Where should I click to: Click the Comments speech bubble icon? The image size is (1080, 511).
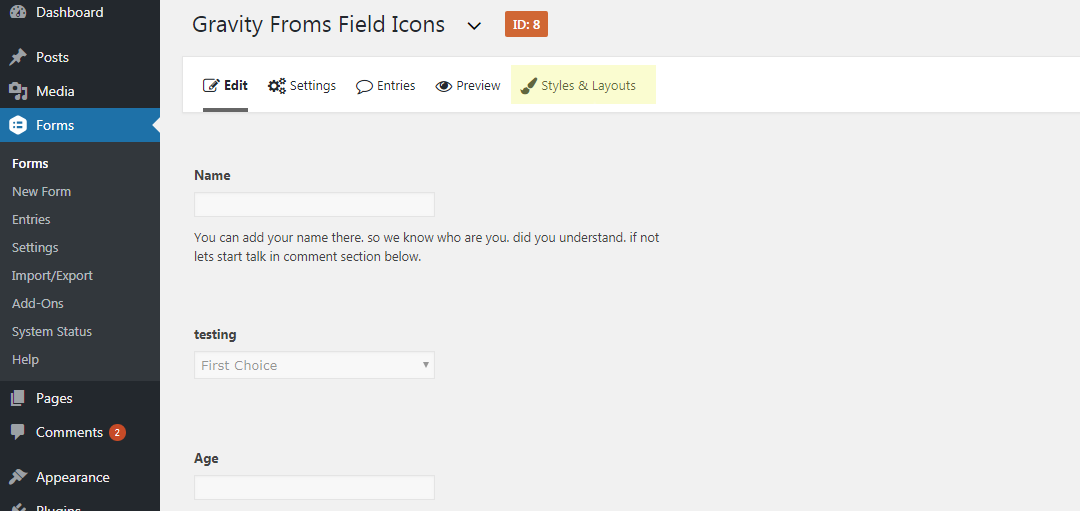(18, 432)
